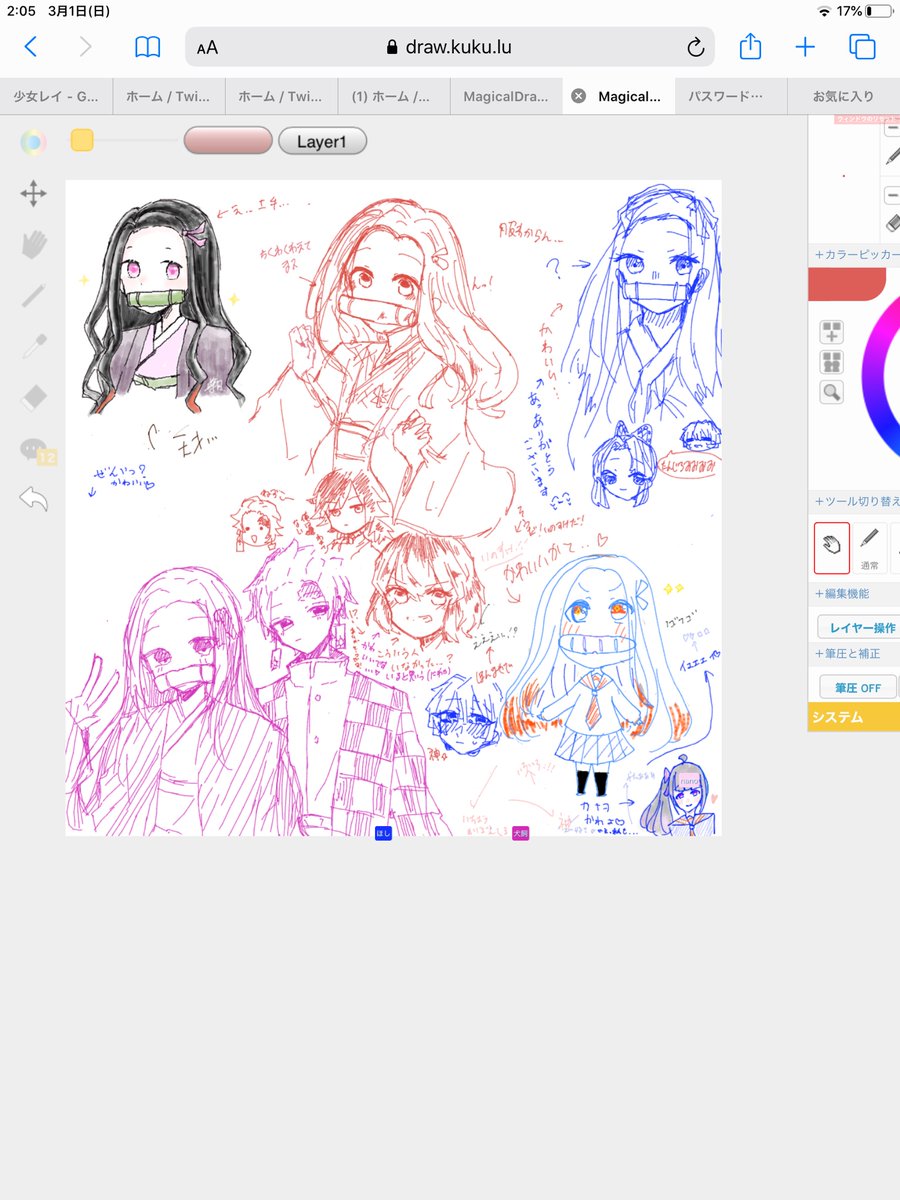Viewport: 900px width, 1200px height.
Task: Switch to the パスワード tab
Action: [730, 97]
